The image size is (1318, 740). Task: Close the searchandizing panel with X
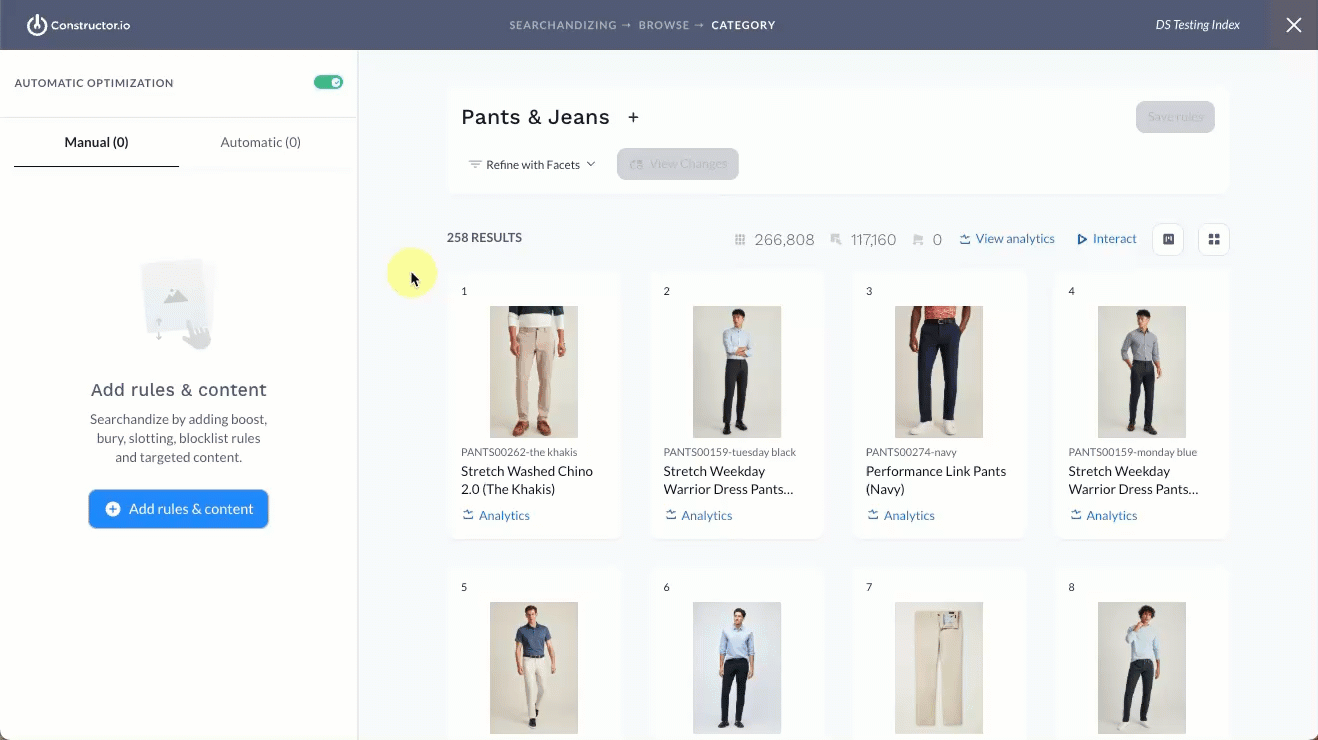(1294, 25)
